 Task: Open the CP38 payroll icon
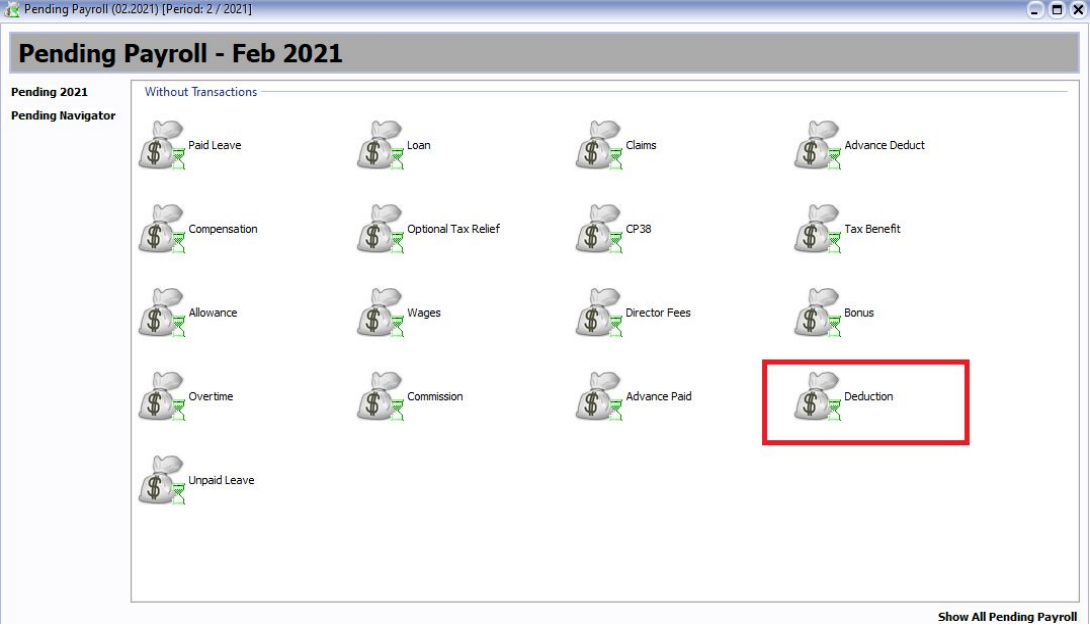[599, 230]
